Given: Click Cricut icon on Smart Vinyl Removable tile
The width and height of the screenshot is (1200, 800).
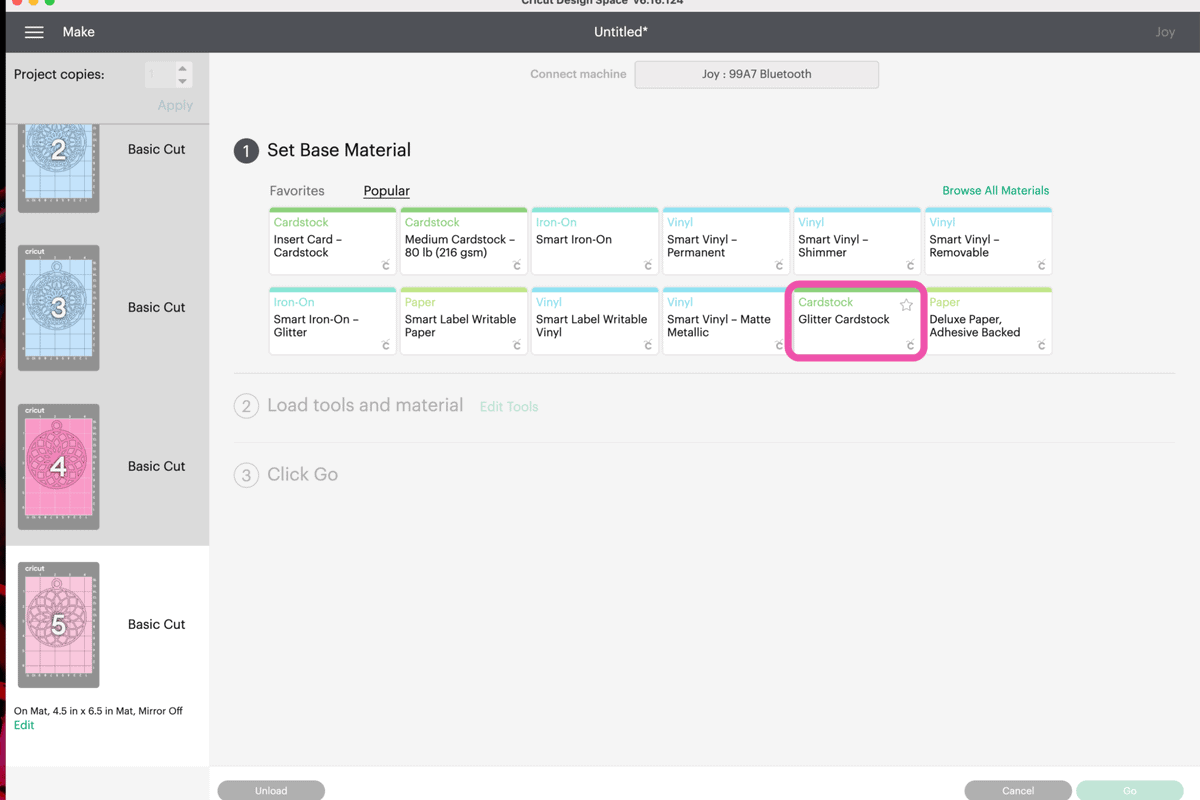Looking at the screenshot, I should [x=1041, y=265].
